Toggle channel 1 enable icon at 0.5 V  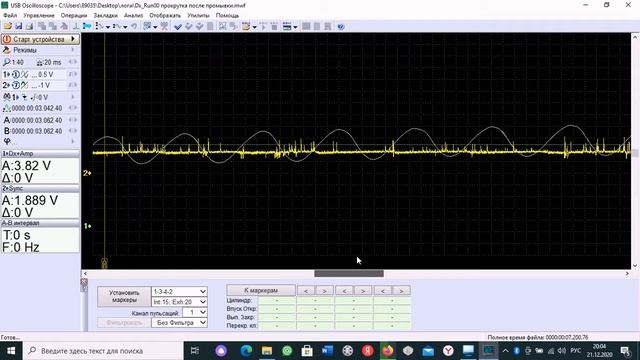pos(16,75)
